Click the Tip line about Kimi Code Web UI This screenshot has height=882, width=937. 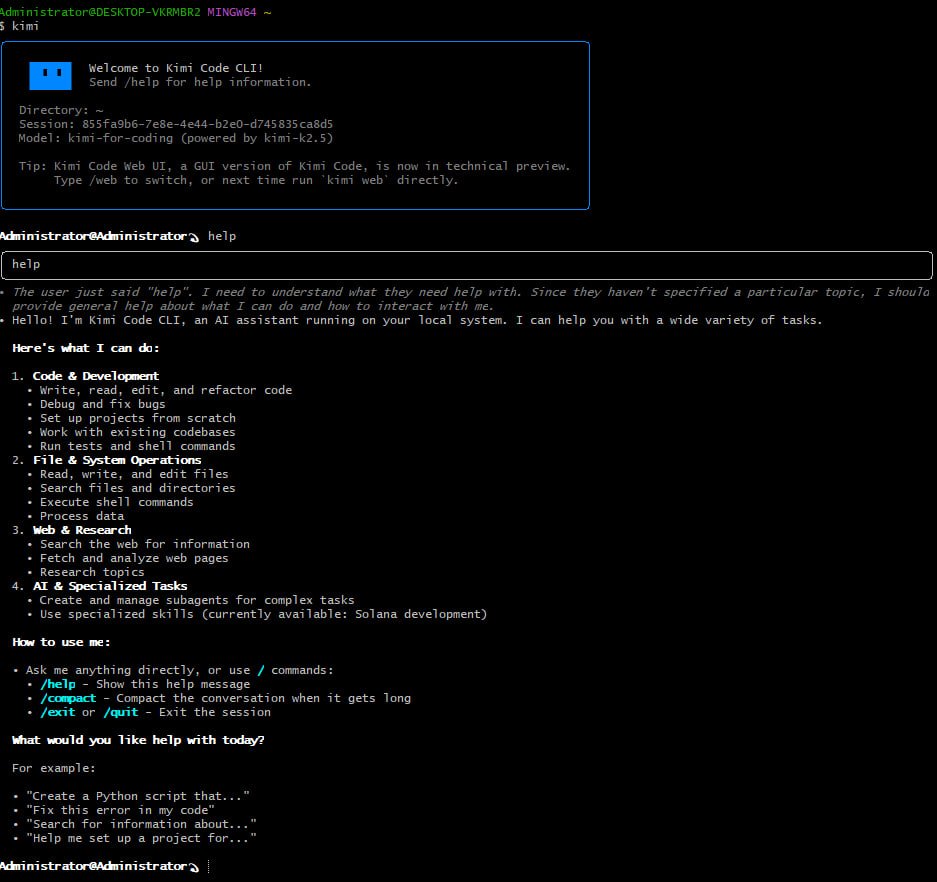[x=294, y=166]
